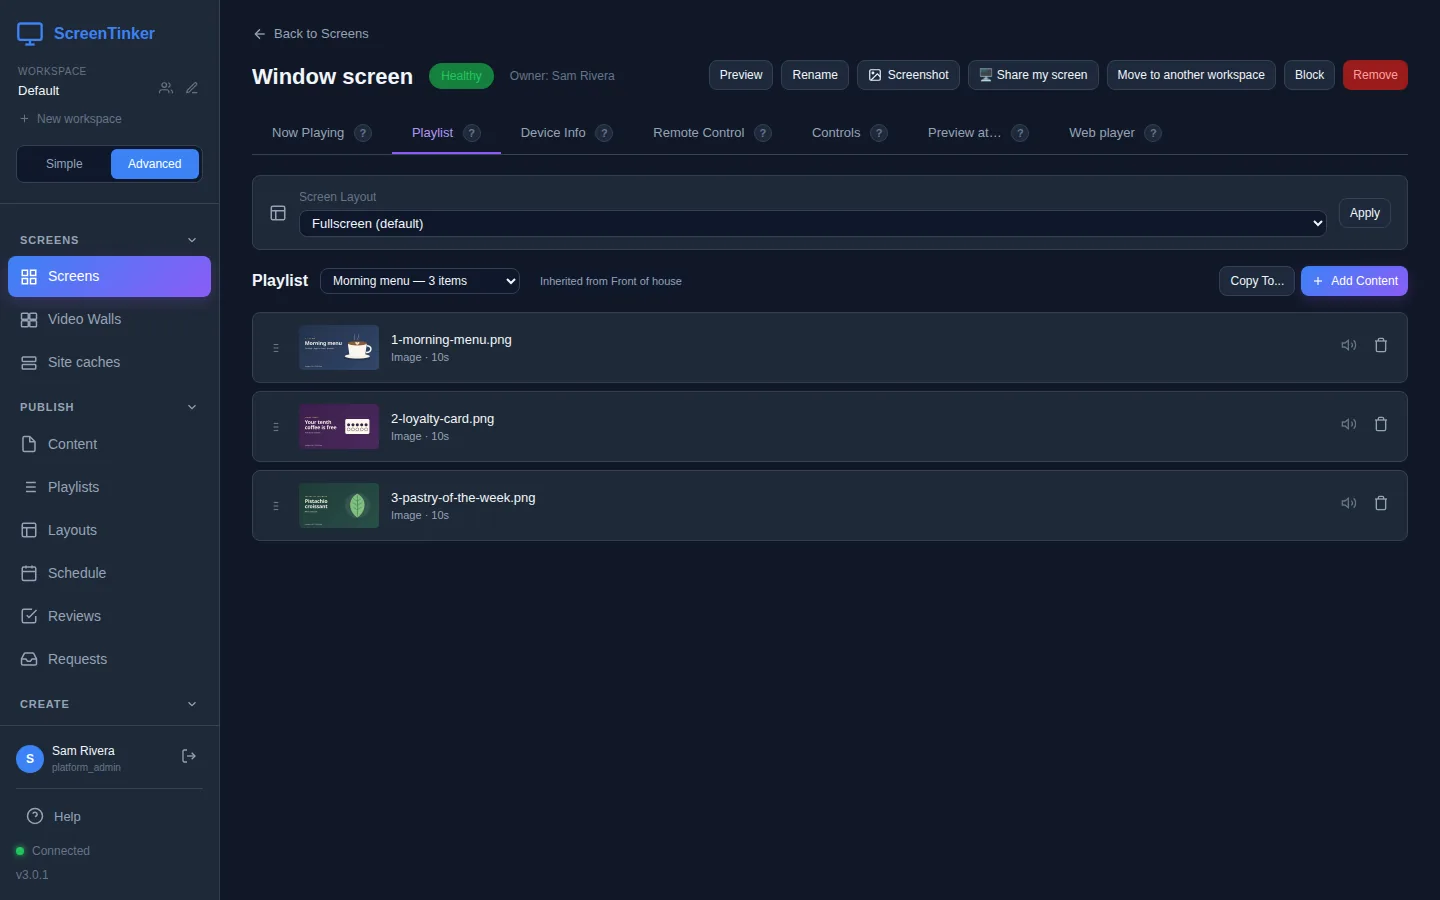The width and height of the screenshot is (1440, 900).
Task: Open the Morning menu playlist dropdown
Action: (420, 281)
